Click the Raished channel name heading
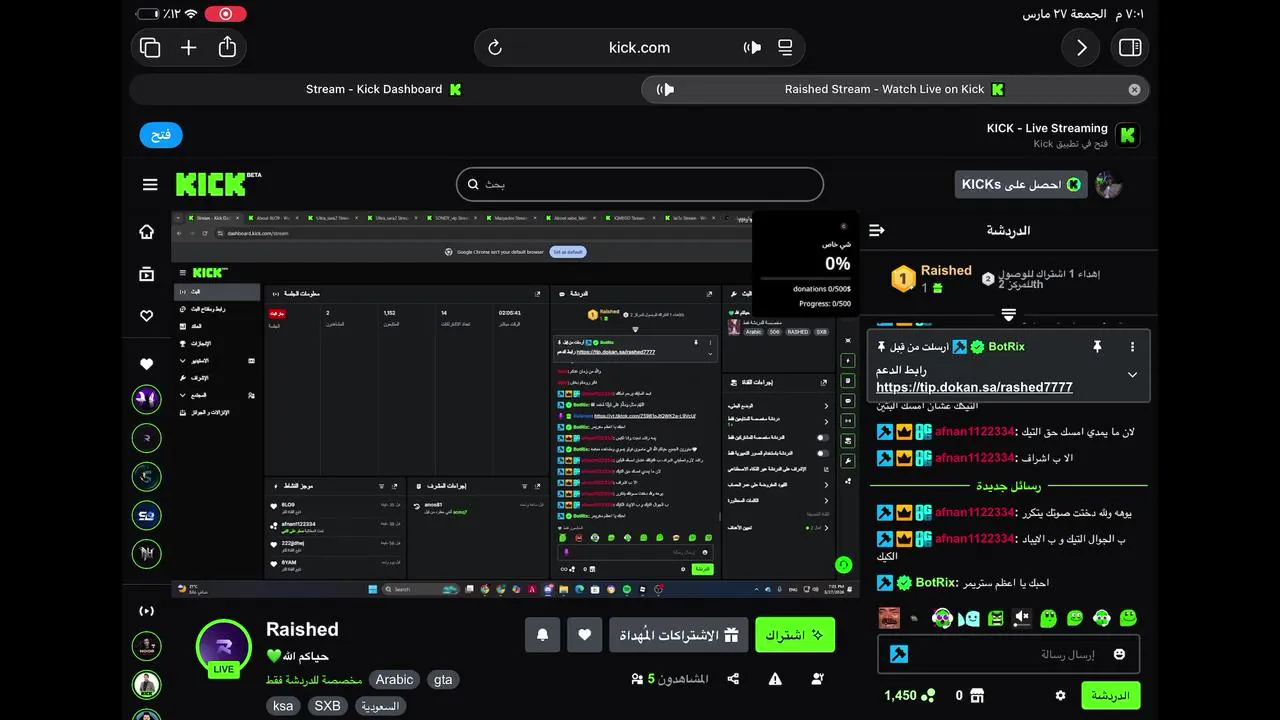Screen dimensions: 1280x720 coord(302,629)
